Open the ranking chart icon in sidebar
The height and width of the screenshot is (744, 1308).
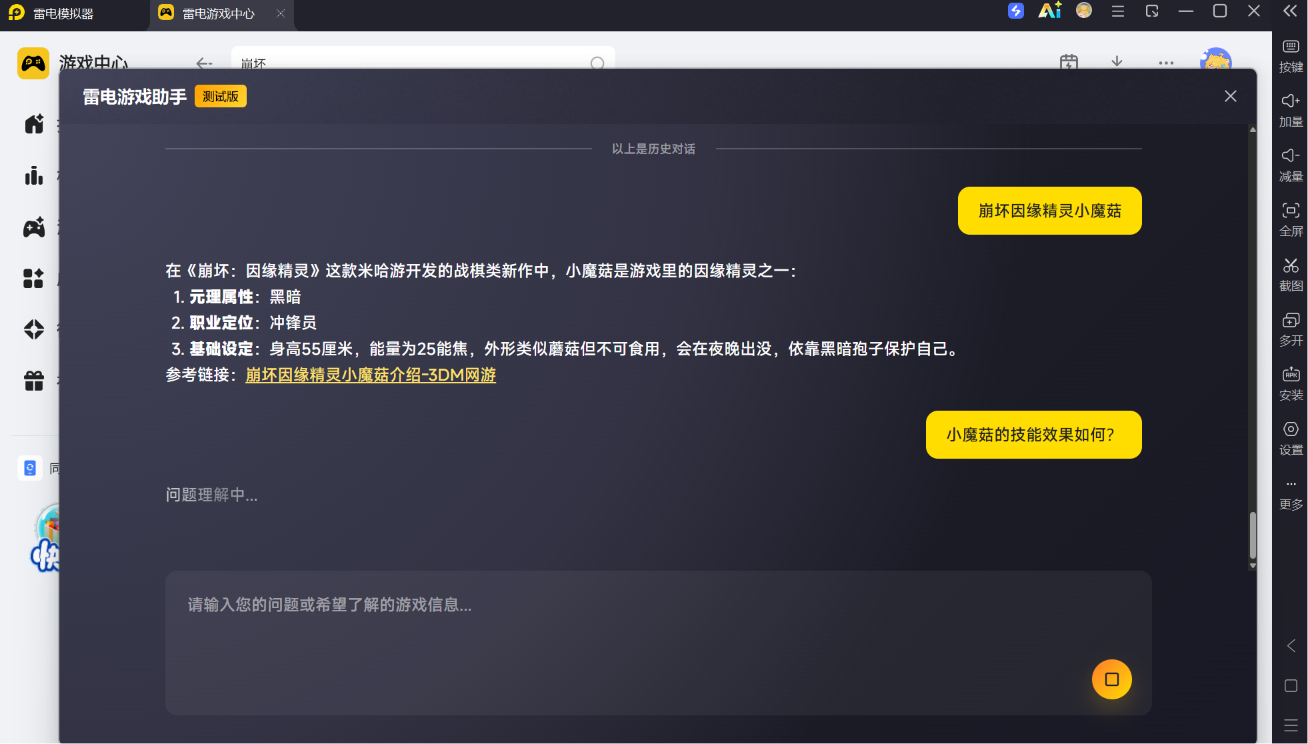click(x=34, y=176)
